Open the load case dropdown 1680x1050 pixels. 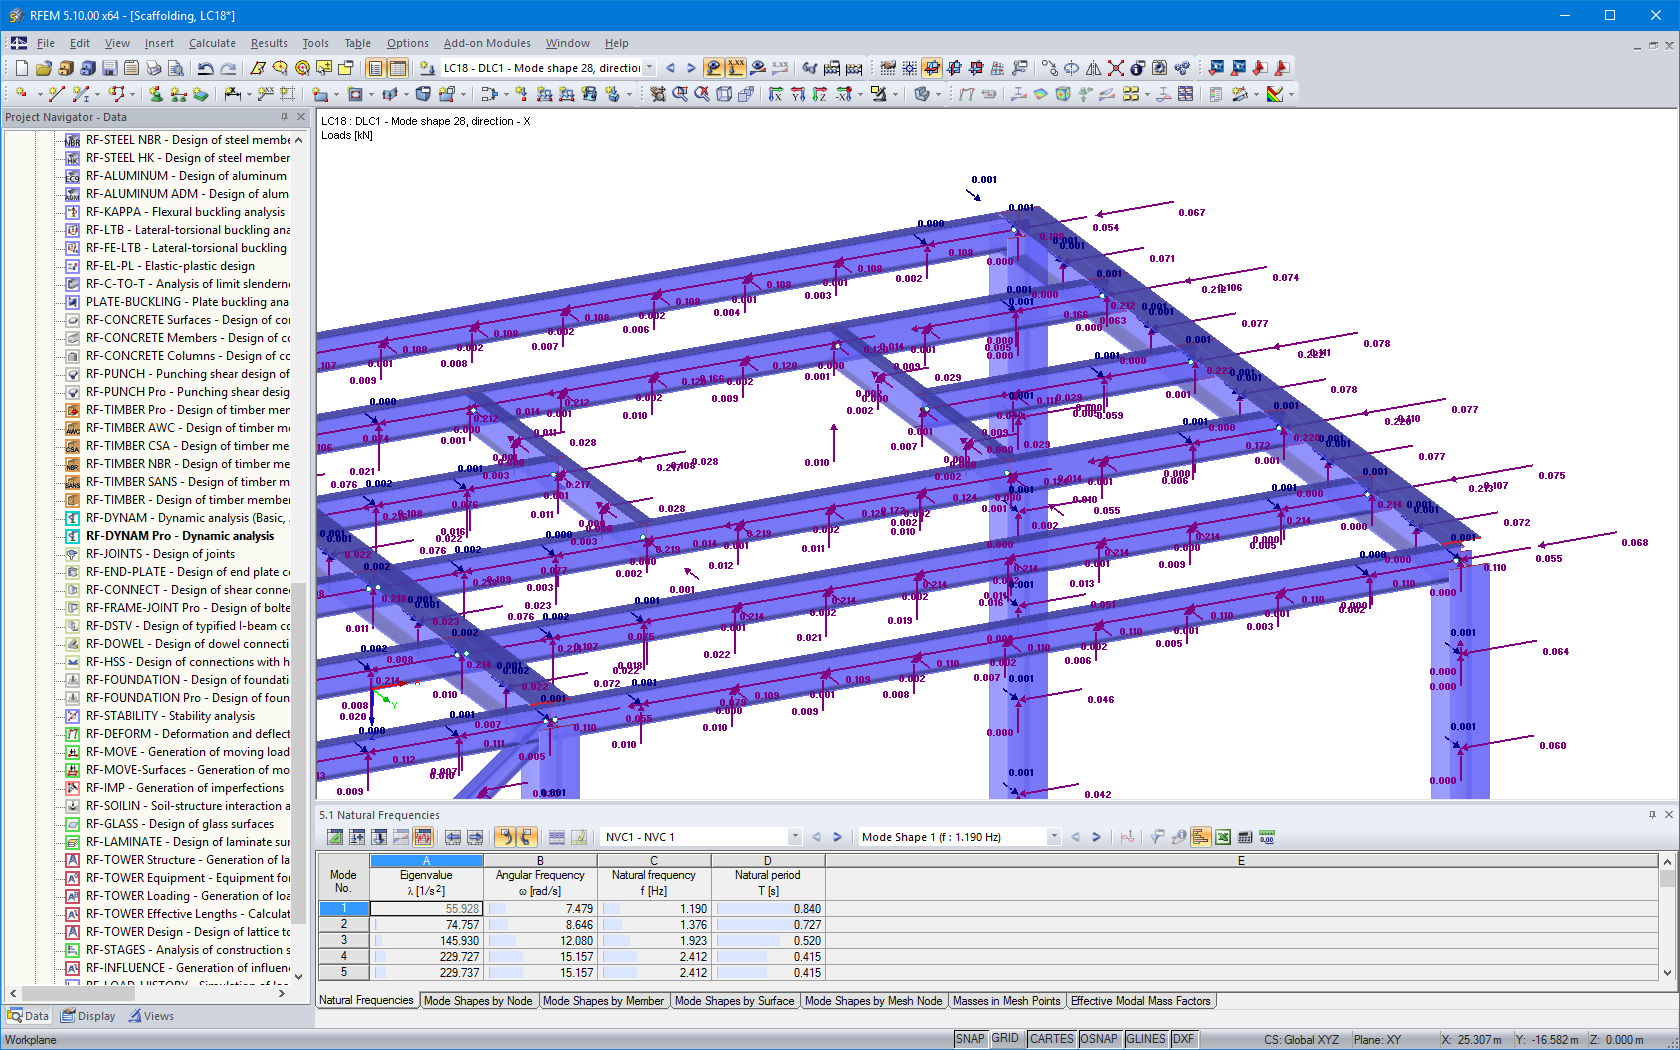point(649,68)
